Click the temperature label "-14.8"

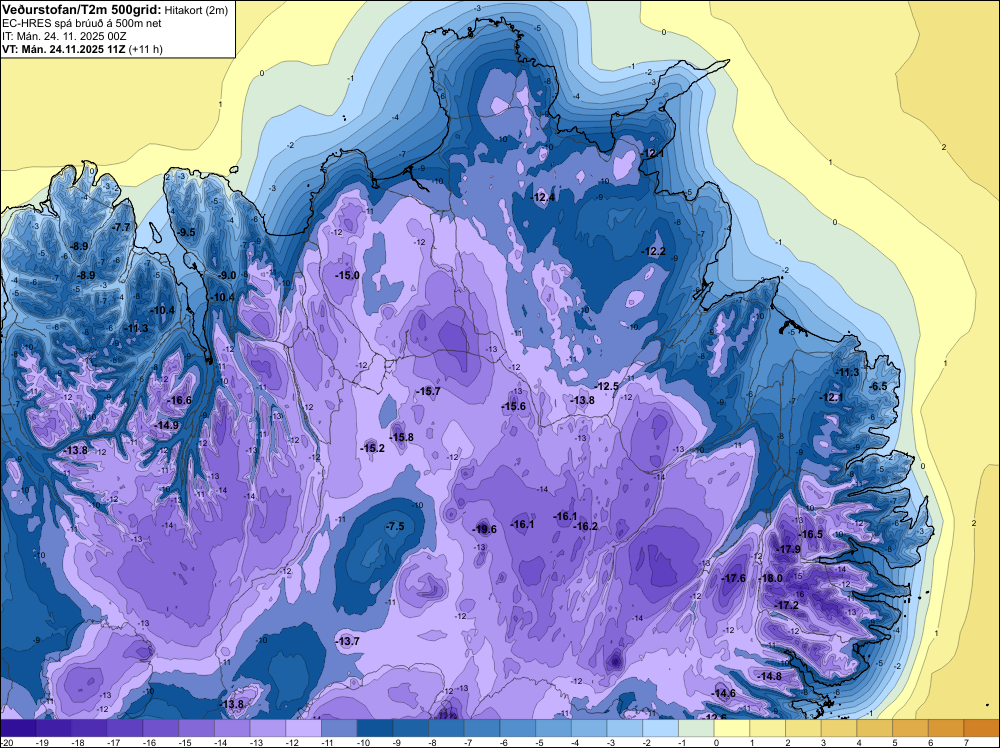pyautogui.click(x=768, y=676)
